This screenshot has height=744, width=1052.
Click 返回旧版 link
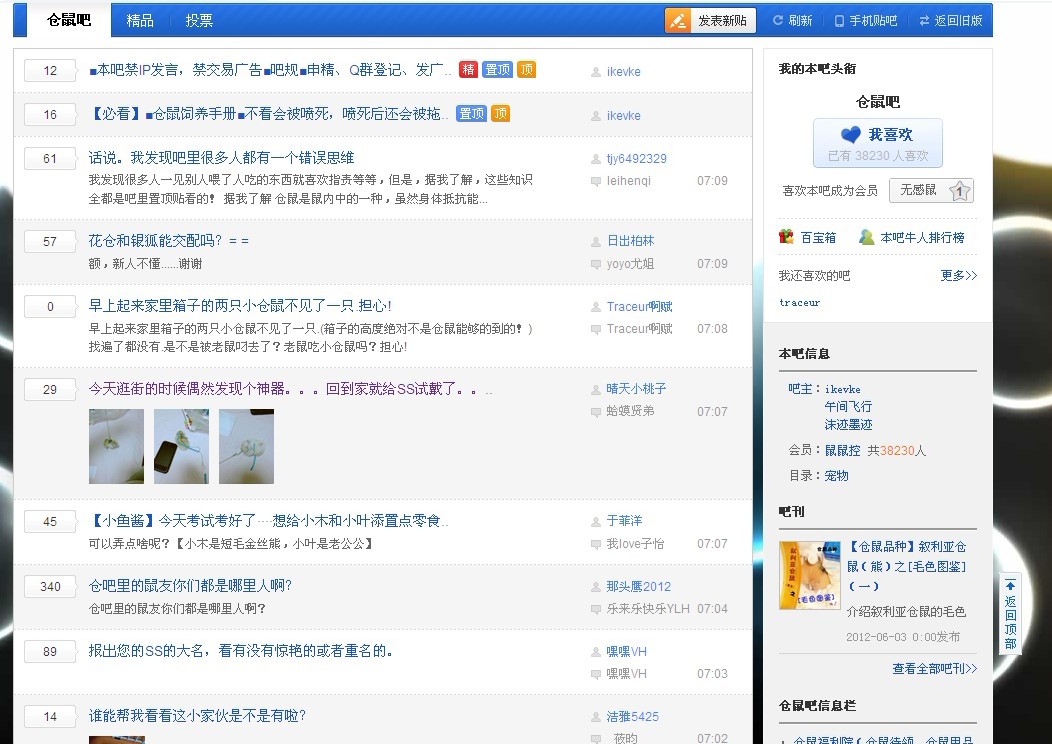pyautogui.click(x=958, y=21)
